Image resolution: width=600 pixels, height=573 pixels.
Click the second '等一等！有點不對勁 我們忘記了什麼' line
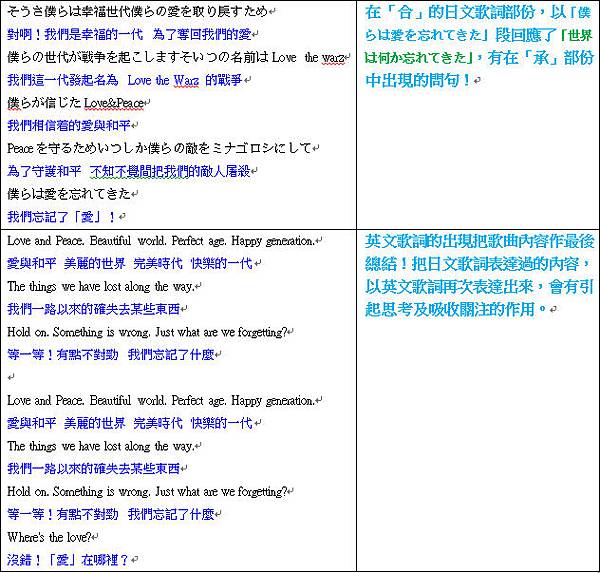pyautogui.click(x=111, y=514)
